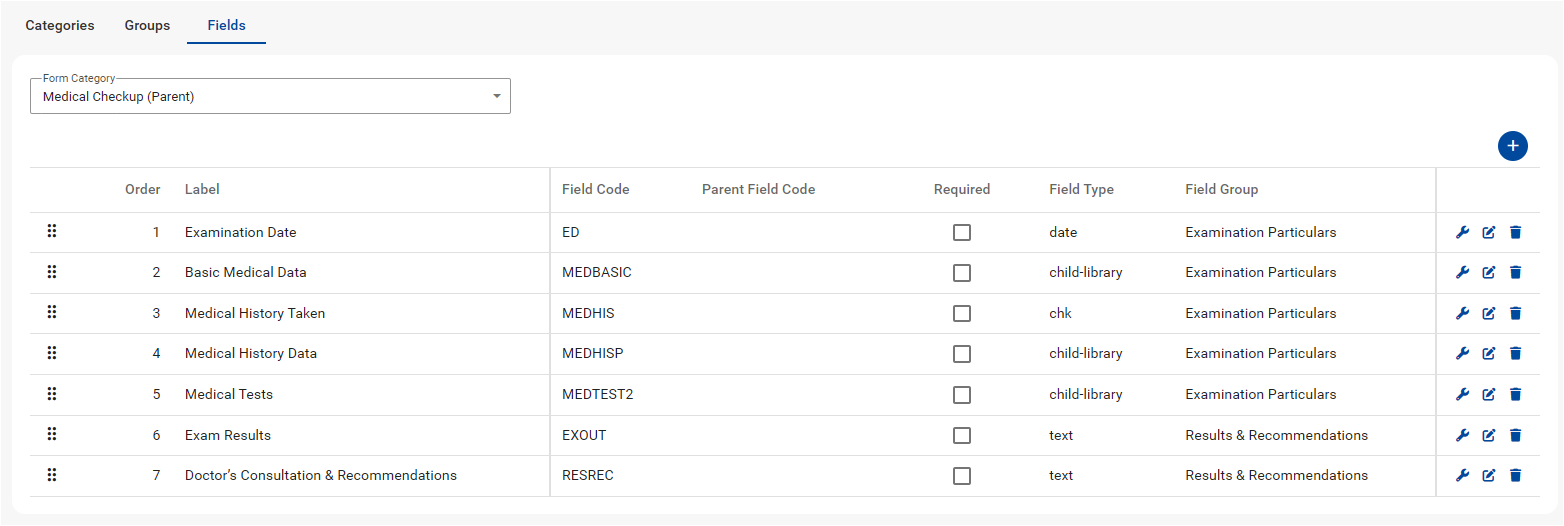This screenshot has height=526, width=1564.
Task: Check Required box for Exam Results
Action: (x=961, y=435)
